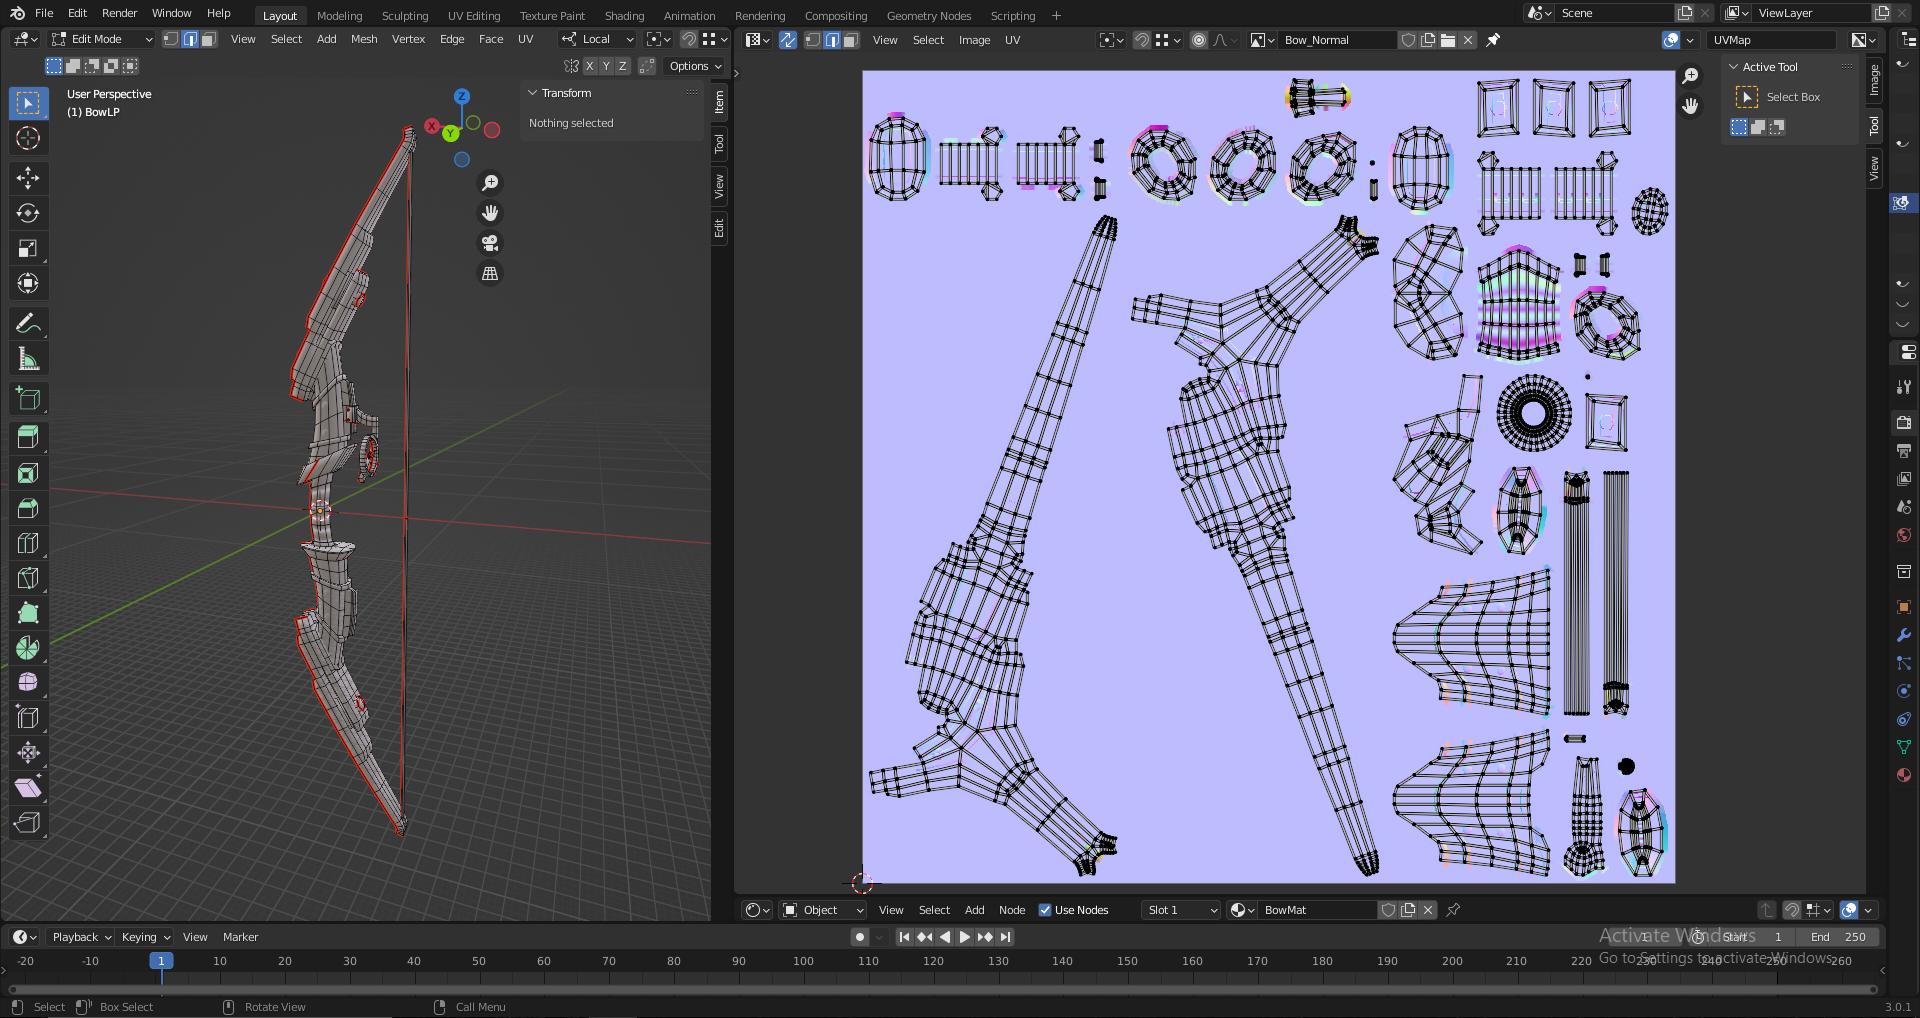Select the Bevel tool
The image size is (1920, 1018).
coord(28,508)
